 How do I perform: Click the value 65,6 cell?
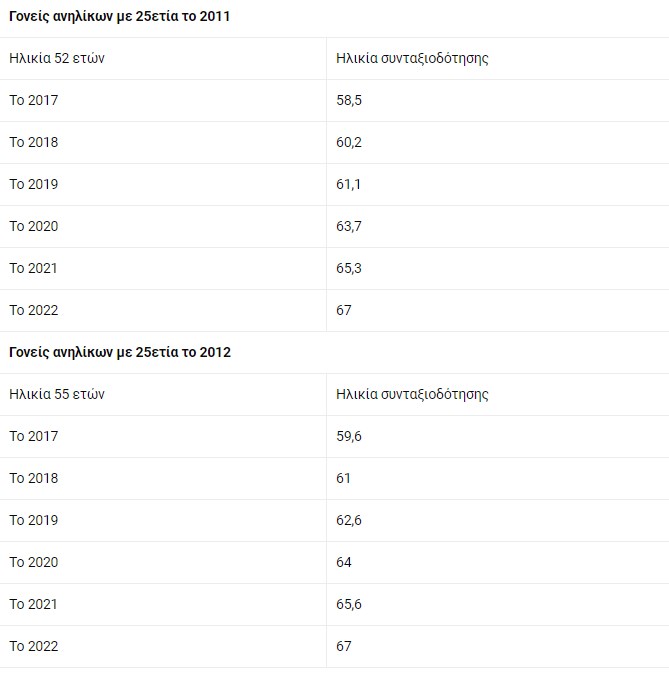click(x=349, y=604)
